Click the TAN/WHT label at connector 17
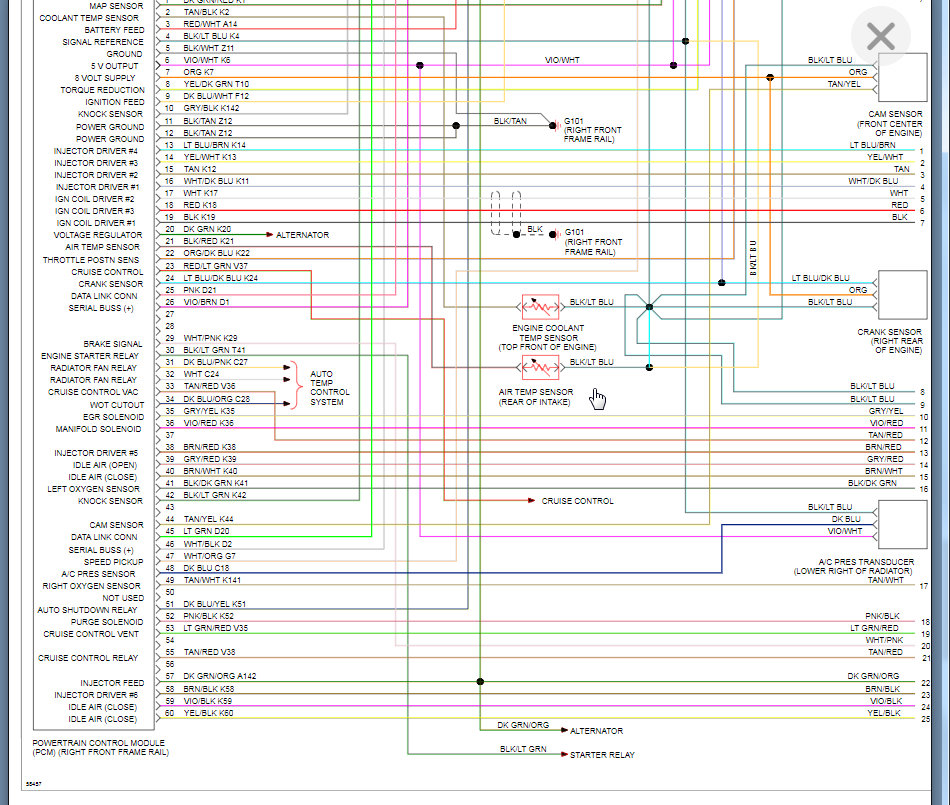The height and width of the screenshot is (805, 950). tap(885, 580)
